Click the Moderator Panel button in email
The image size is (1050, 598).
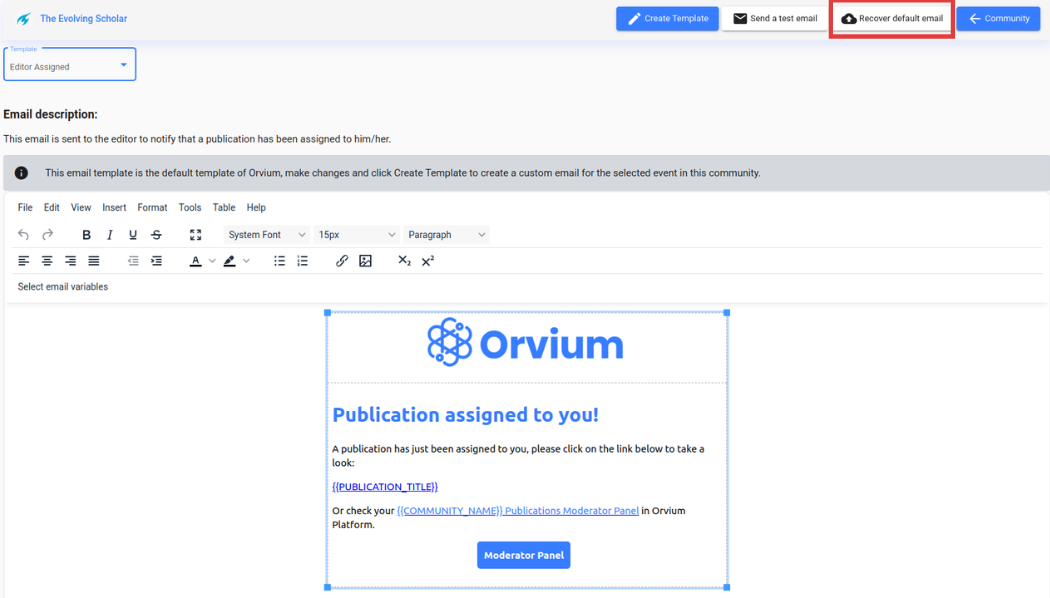tap(524, 555)
